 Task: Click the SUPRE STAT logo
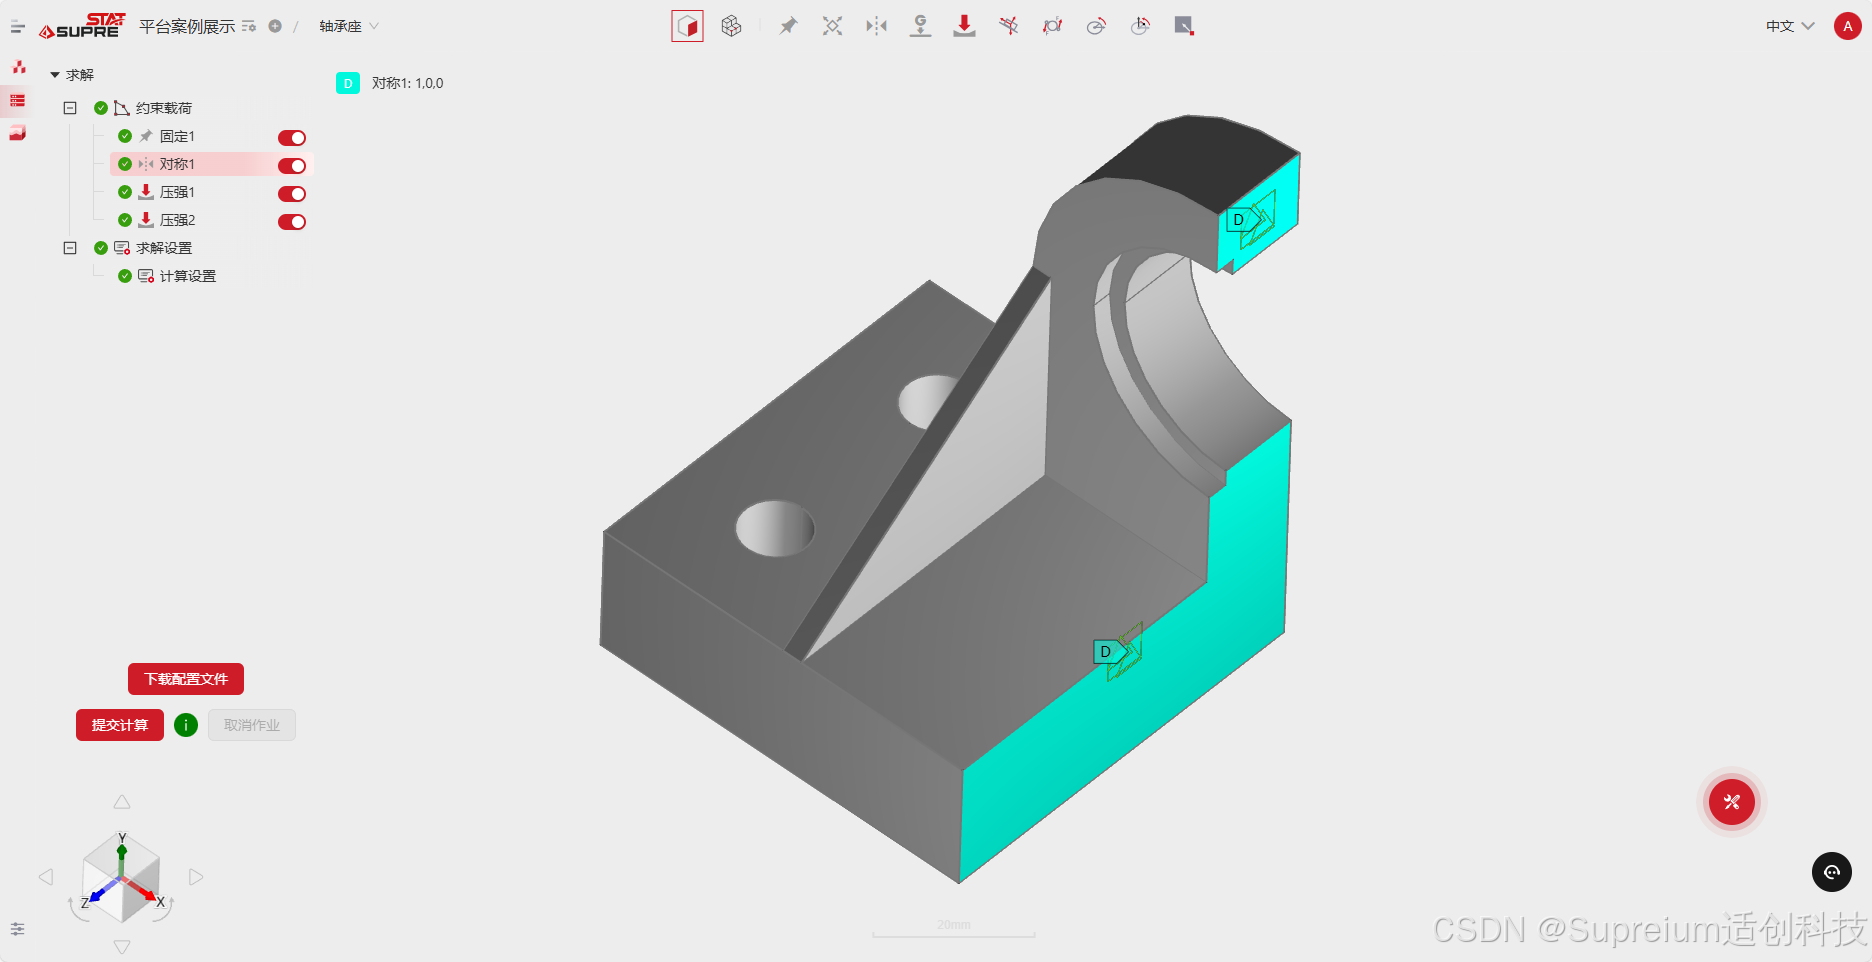click(82, 26)
